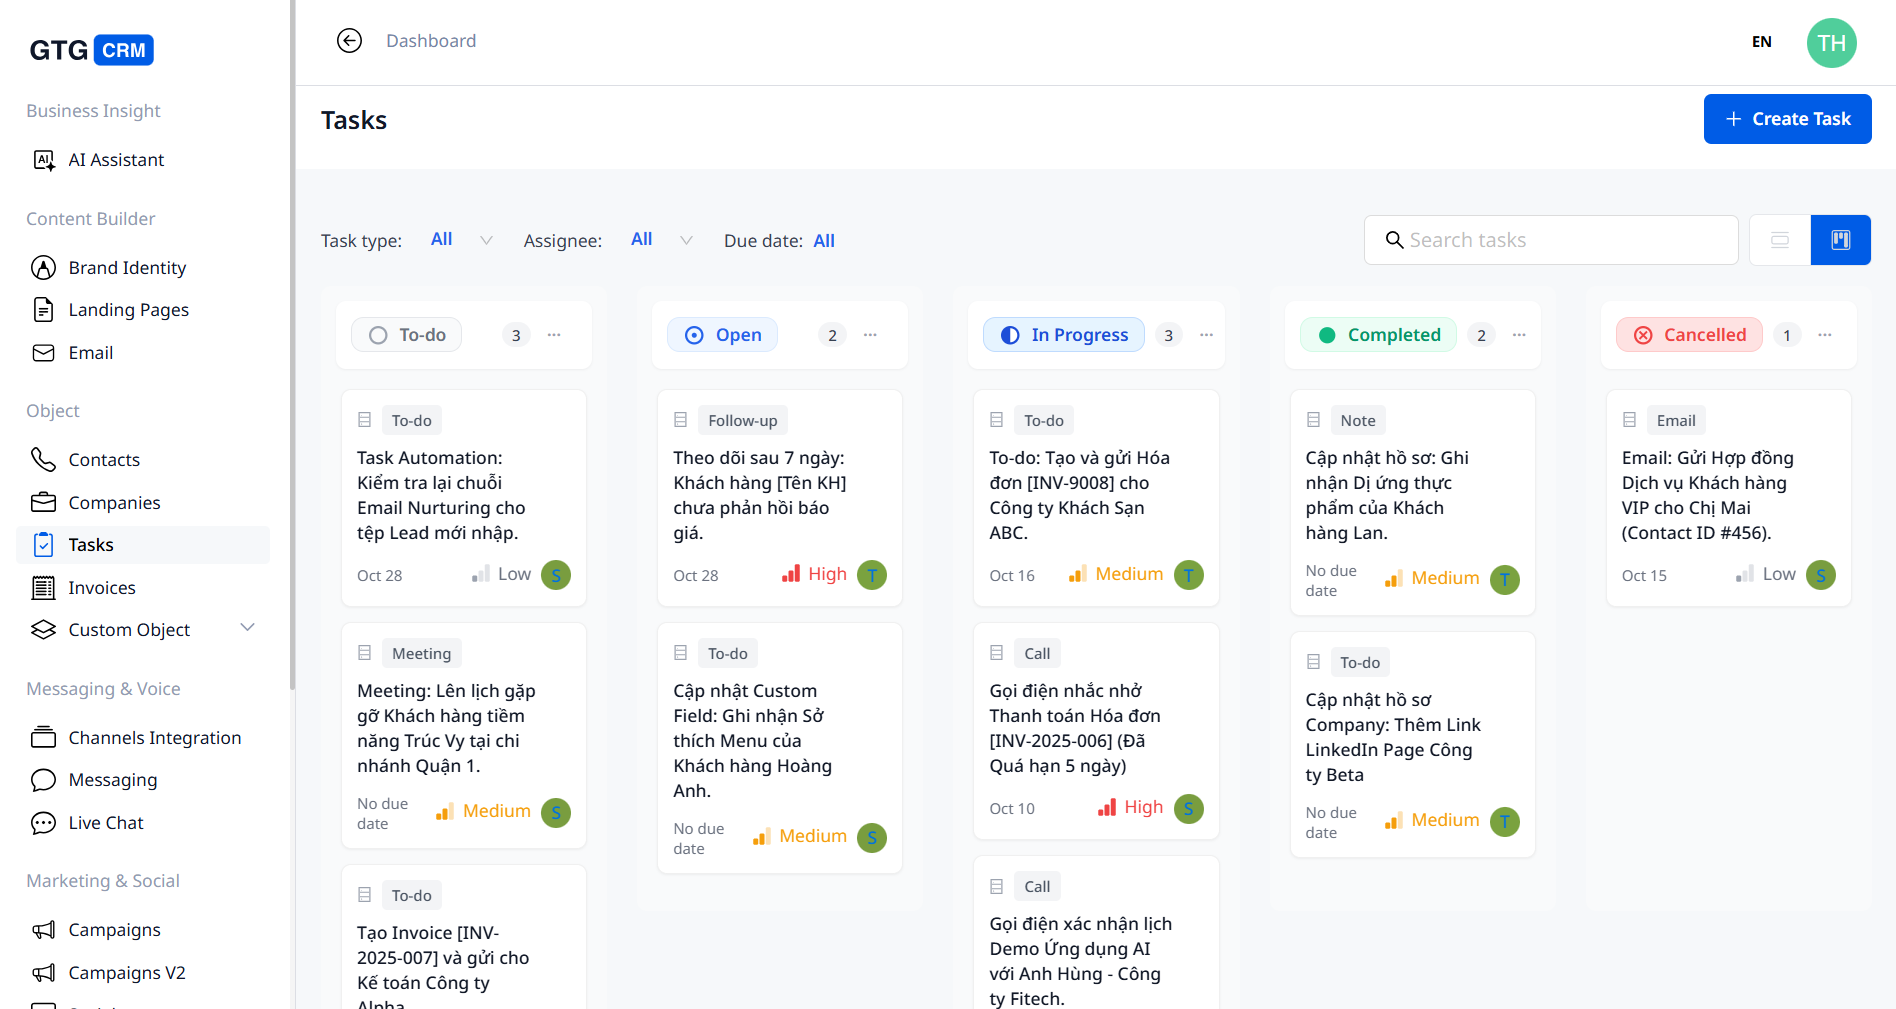1896x1009 pixels.
Task: Go to Campaigns in the sidebar
Action: [114, 930]
